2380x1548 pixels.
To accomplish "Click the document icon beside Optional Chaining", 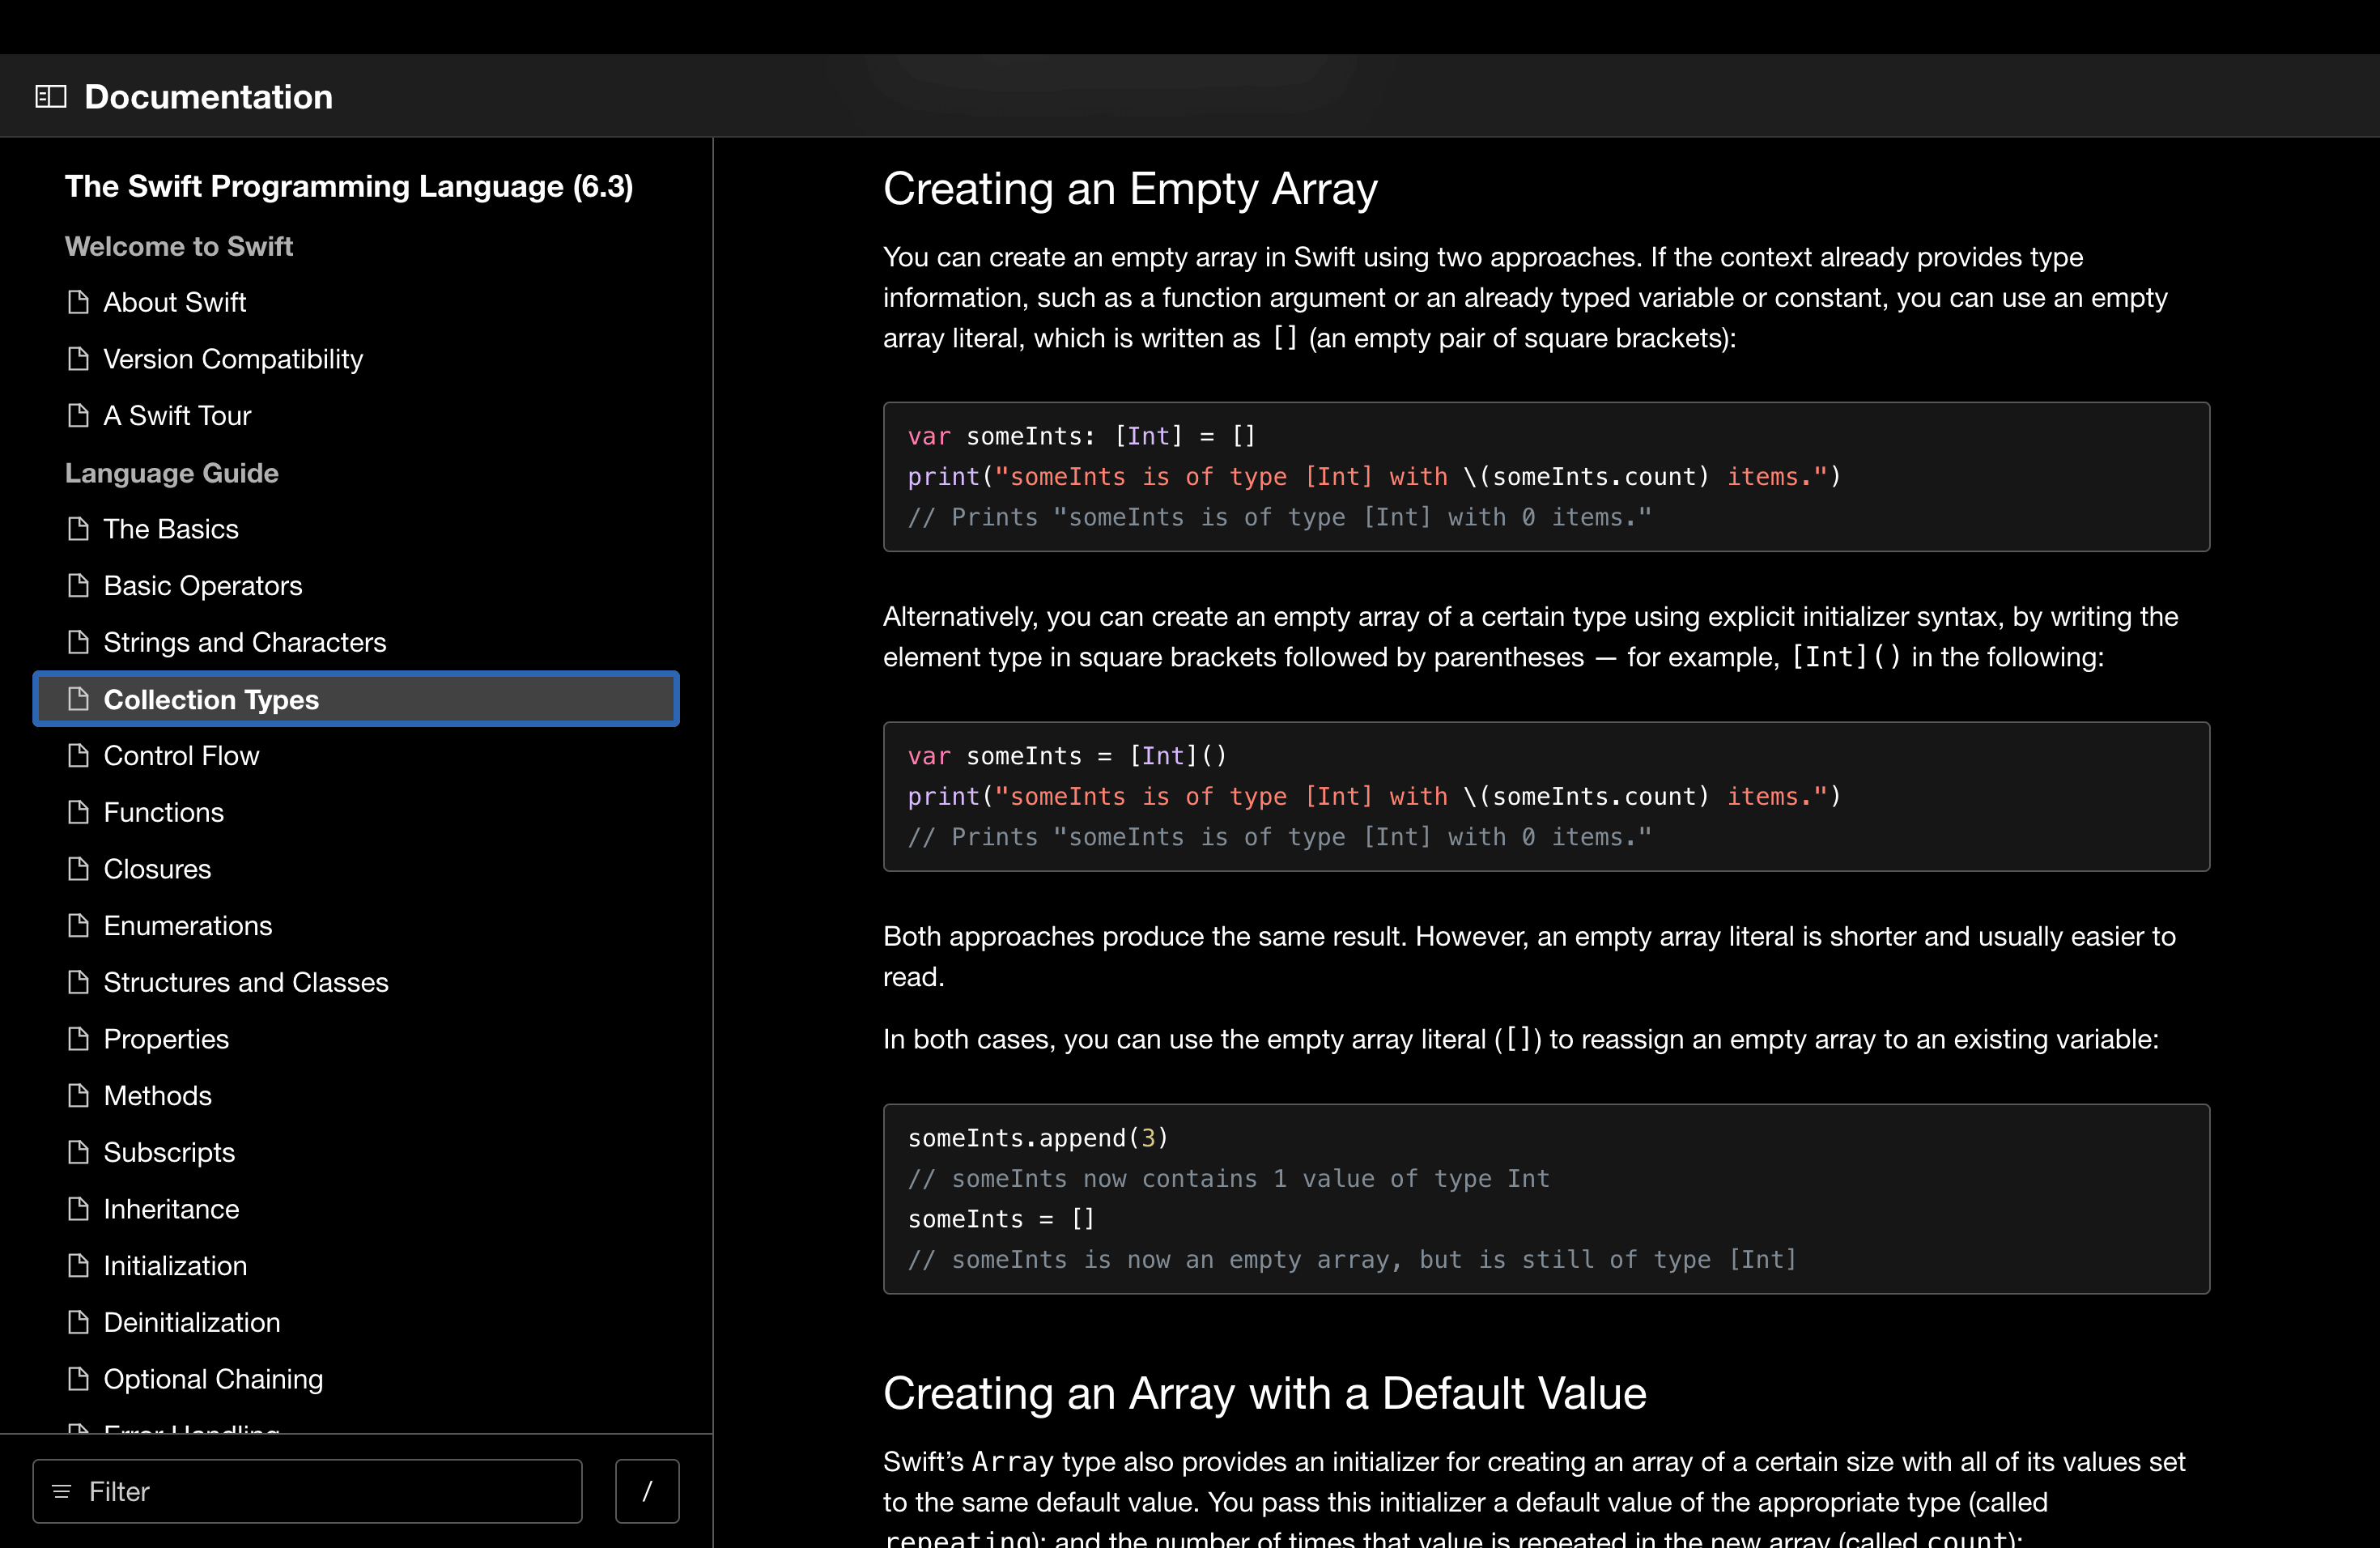I will (x=78, y=1379).
